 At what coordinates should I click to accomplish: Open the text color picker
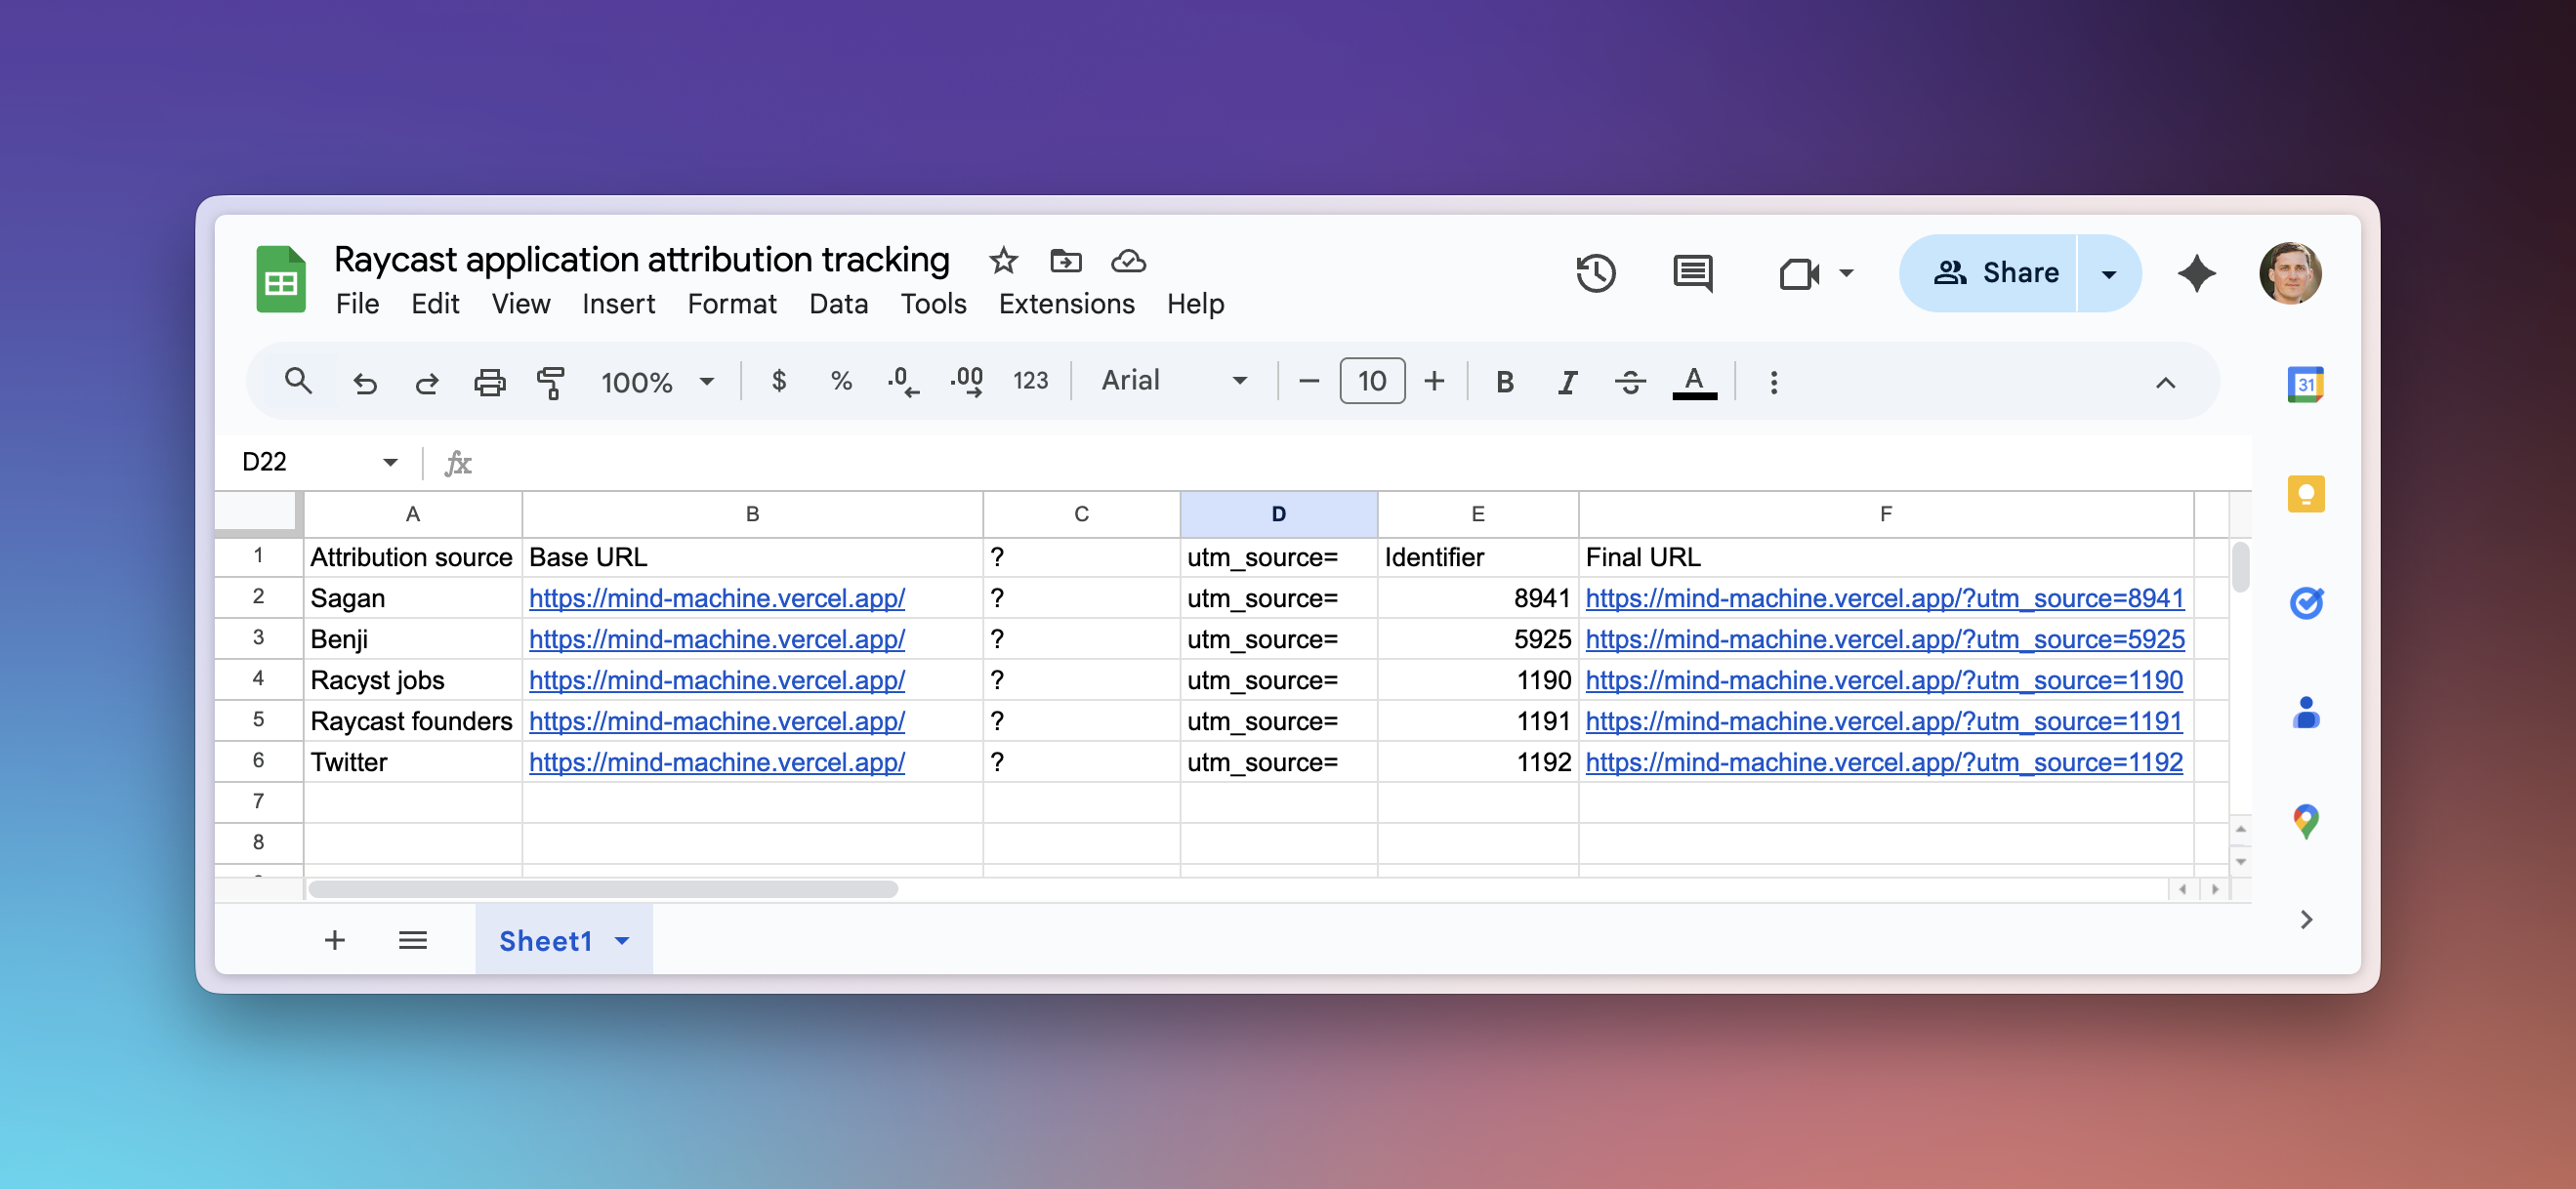point(1692,381)
